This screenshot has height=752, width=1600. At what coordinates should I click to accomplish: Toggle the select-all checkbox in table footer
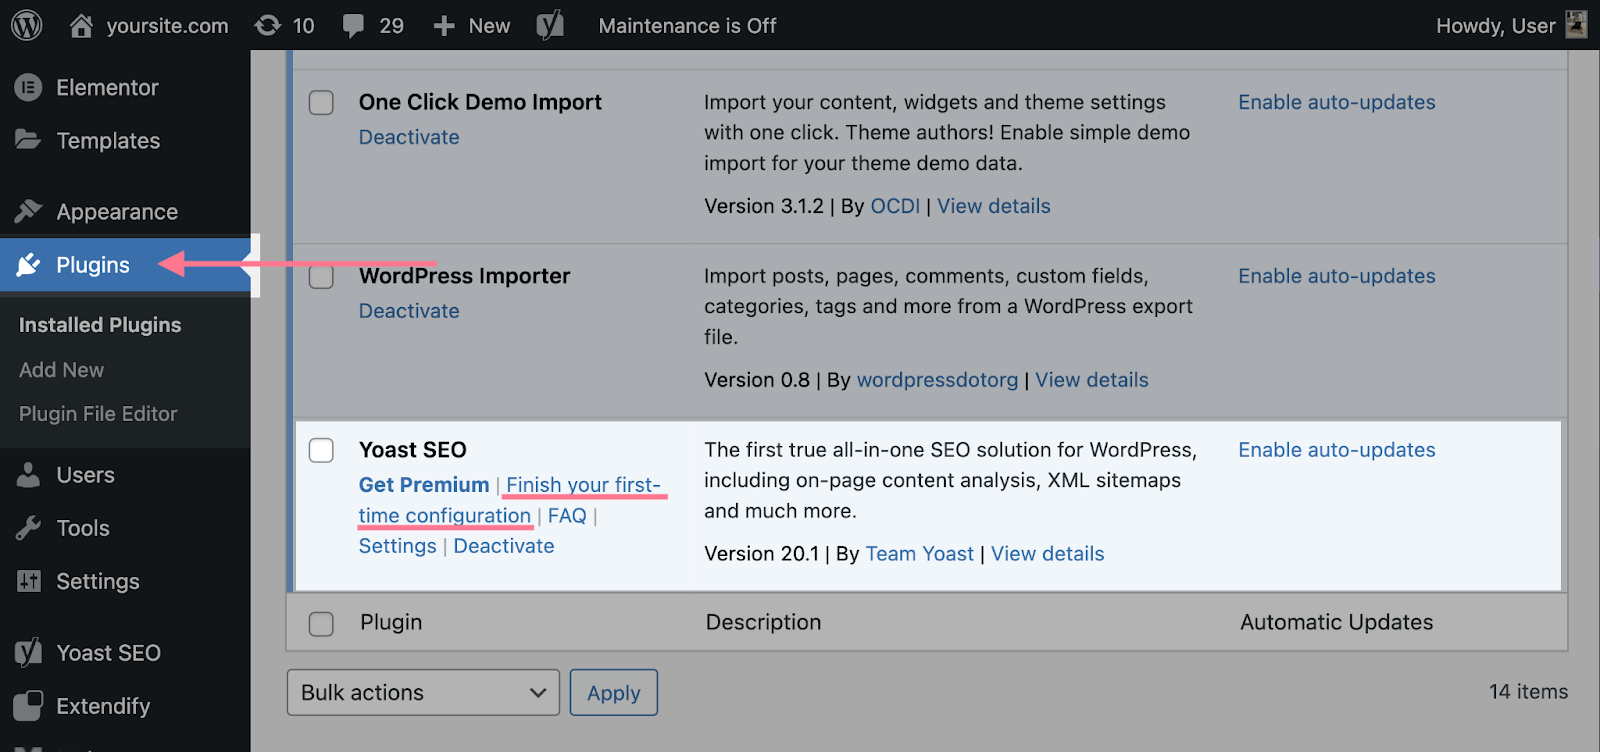[321, 624]
